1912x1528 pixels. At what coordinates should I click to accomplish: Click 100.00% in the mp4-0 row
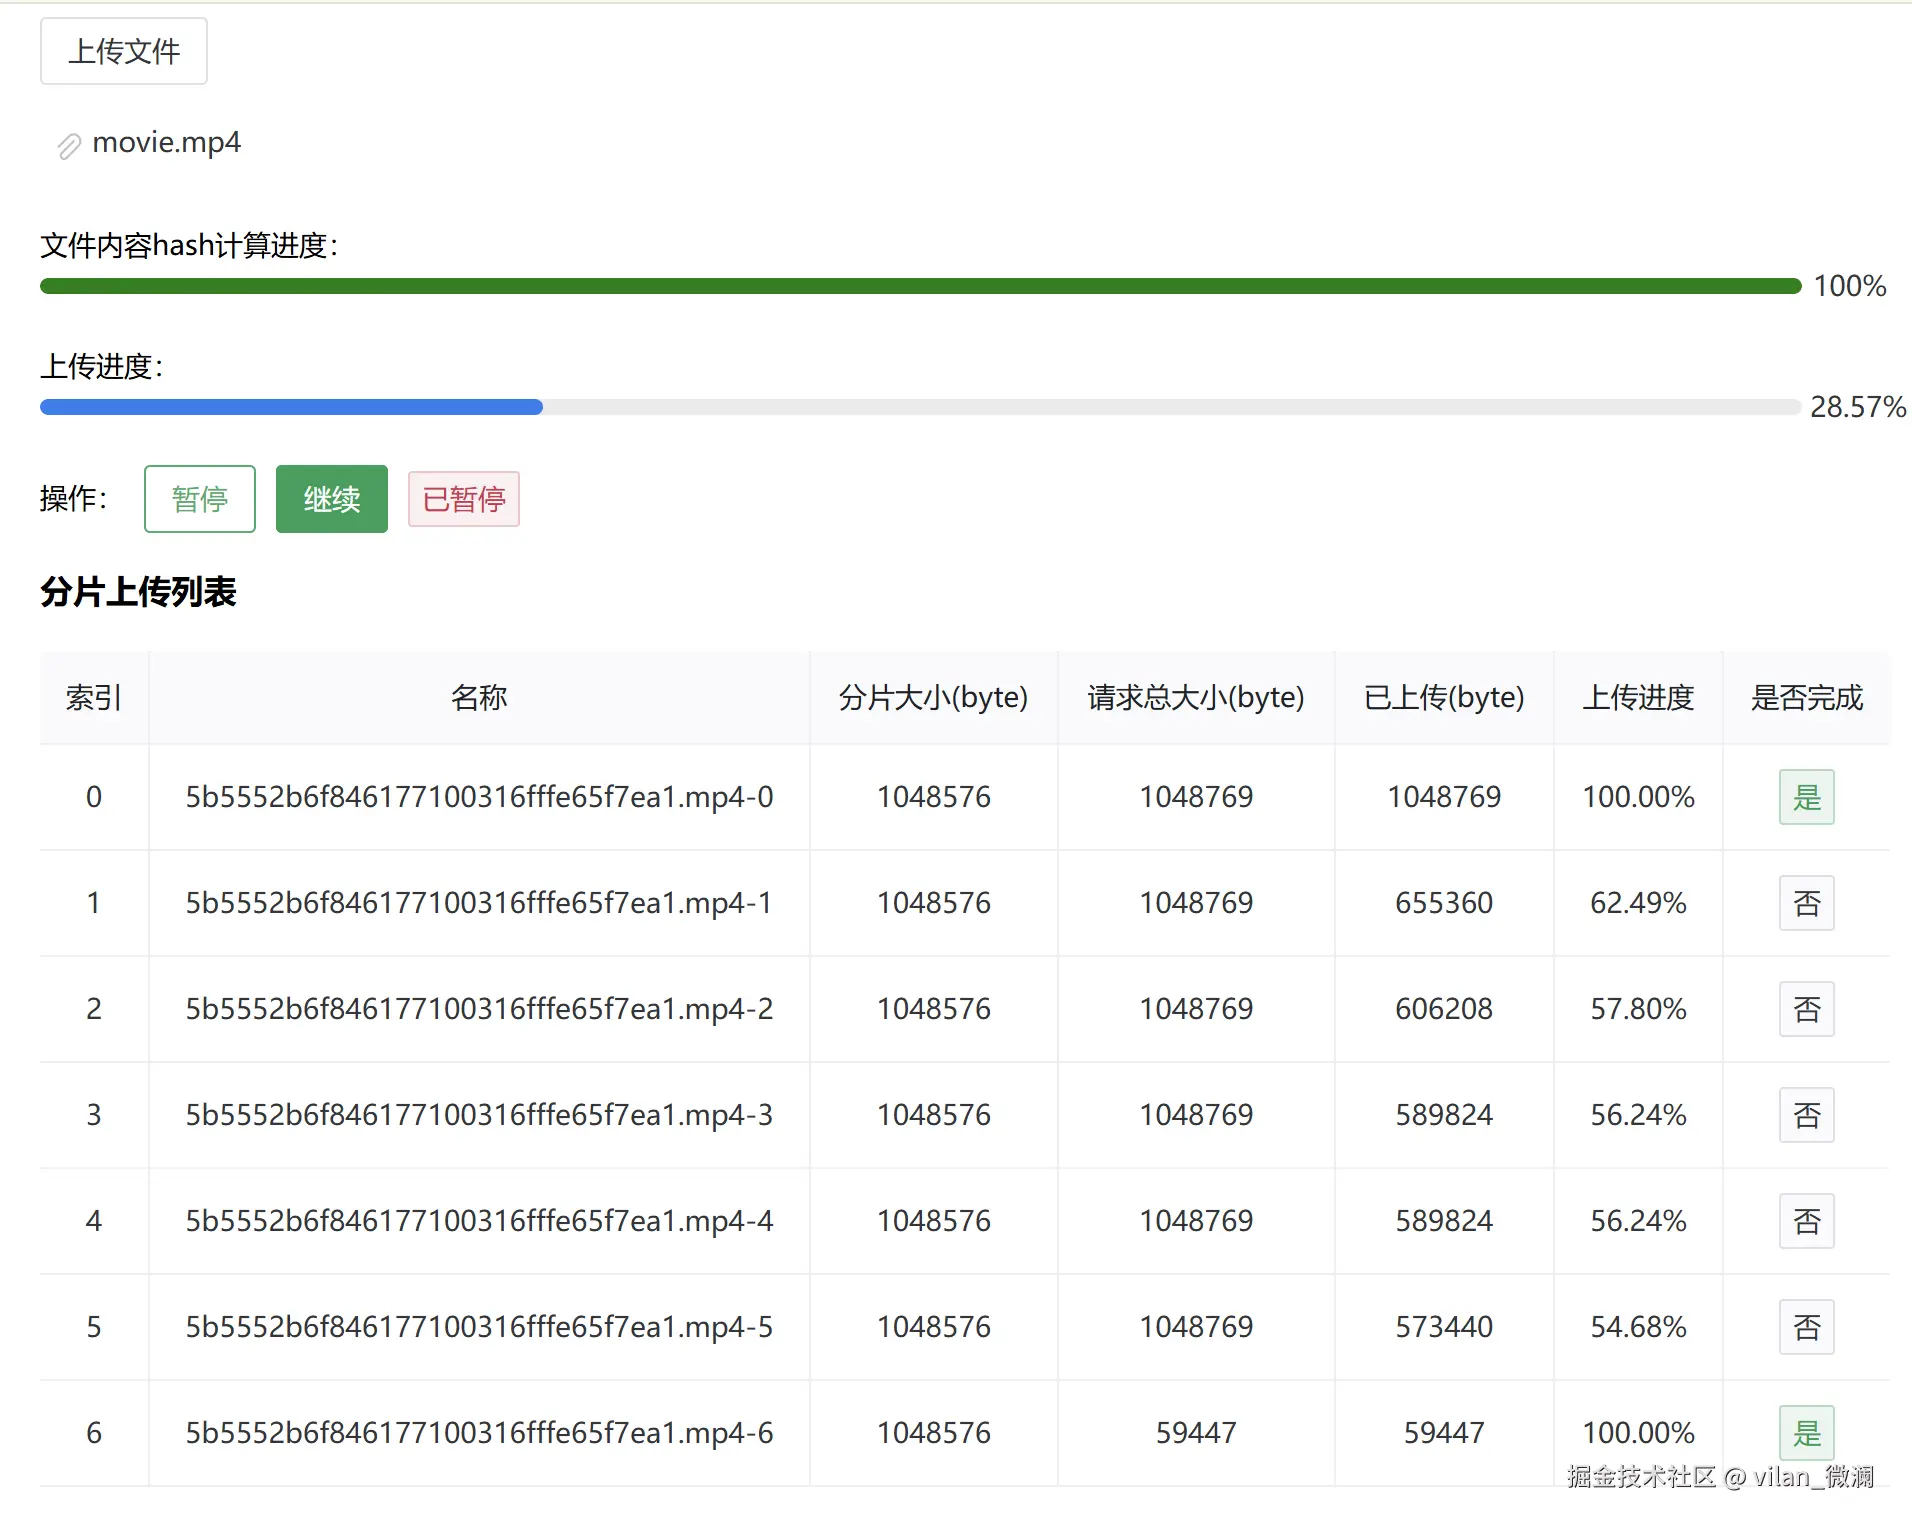click(1638, 797)
